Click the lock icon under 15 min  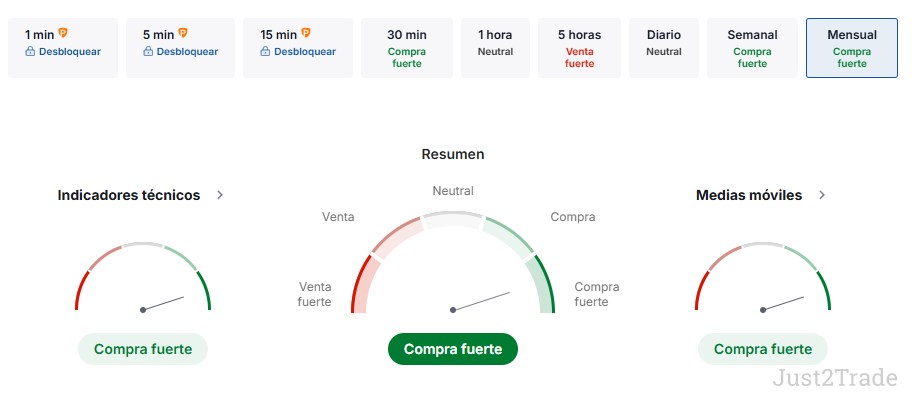(x=265, y=52)
